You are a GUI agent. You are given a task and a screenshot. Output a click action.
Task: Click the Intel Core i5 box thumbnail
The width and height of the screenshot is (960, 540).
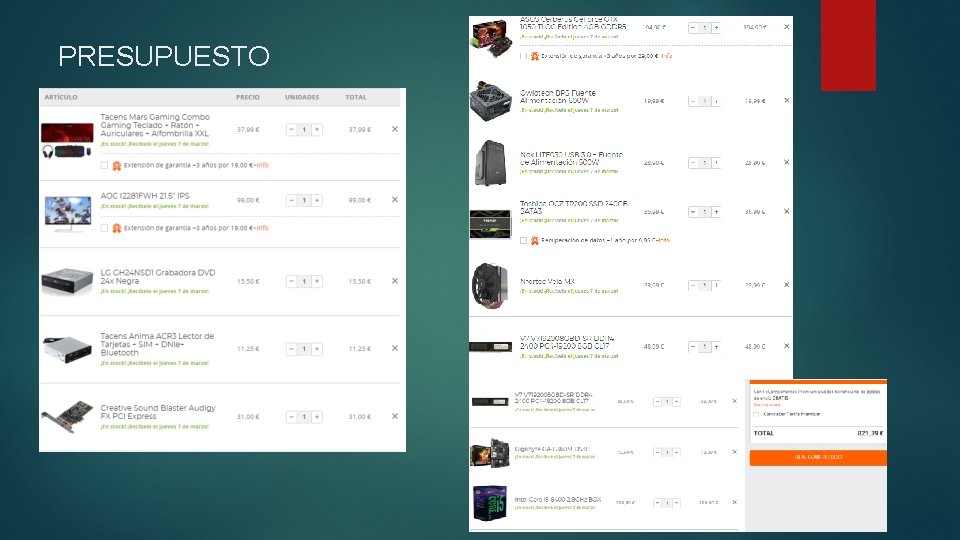click(490, 503)
